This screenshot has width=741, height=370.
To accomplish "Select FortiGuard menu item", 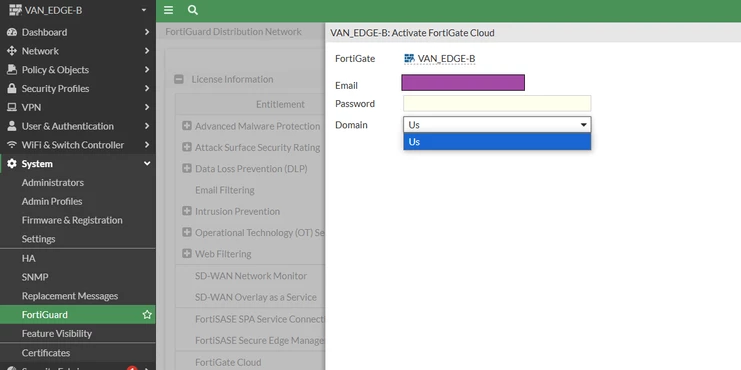I will 78,315.
